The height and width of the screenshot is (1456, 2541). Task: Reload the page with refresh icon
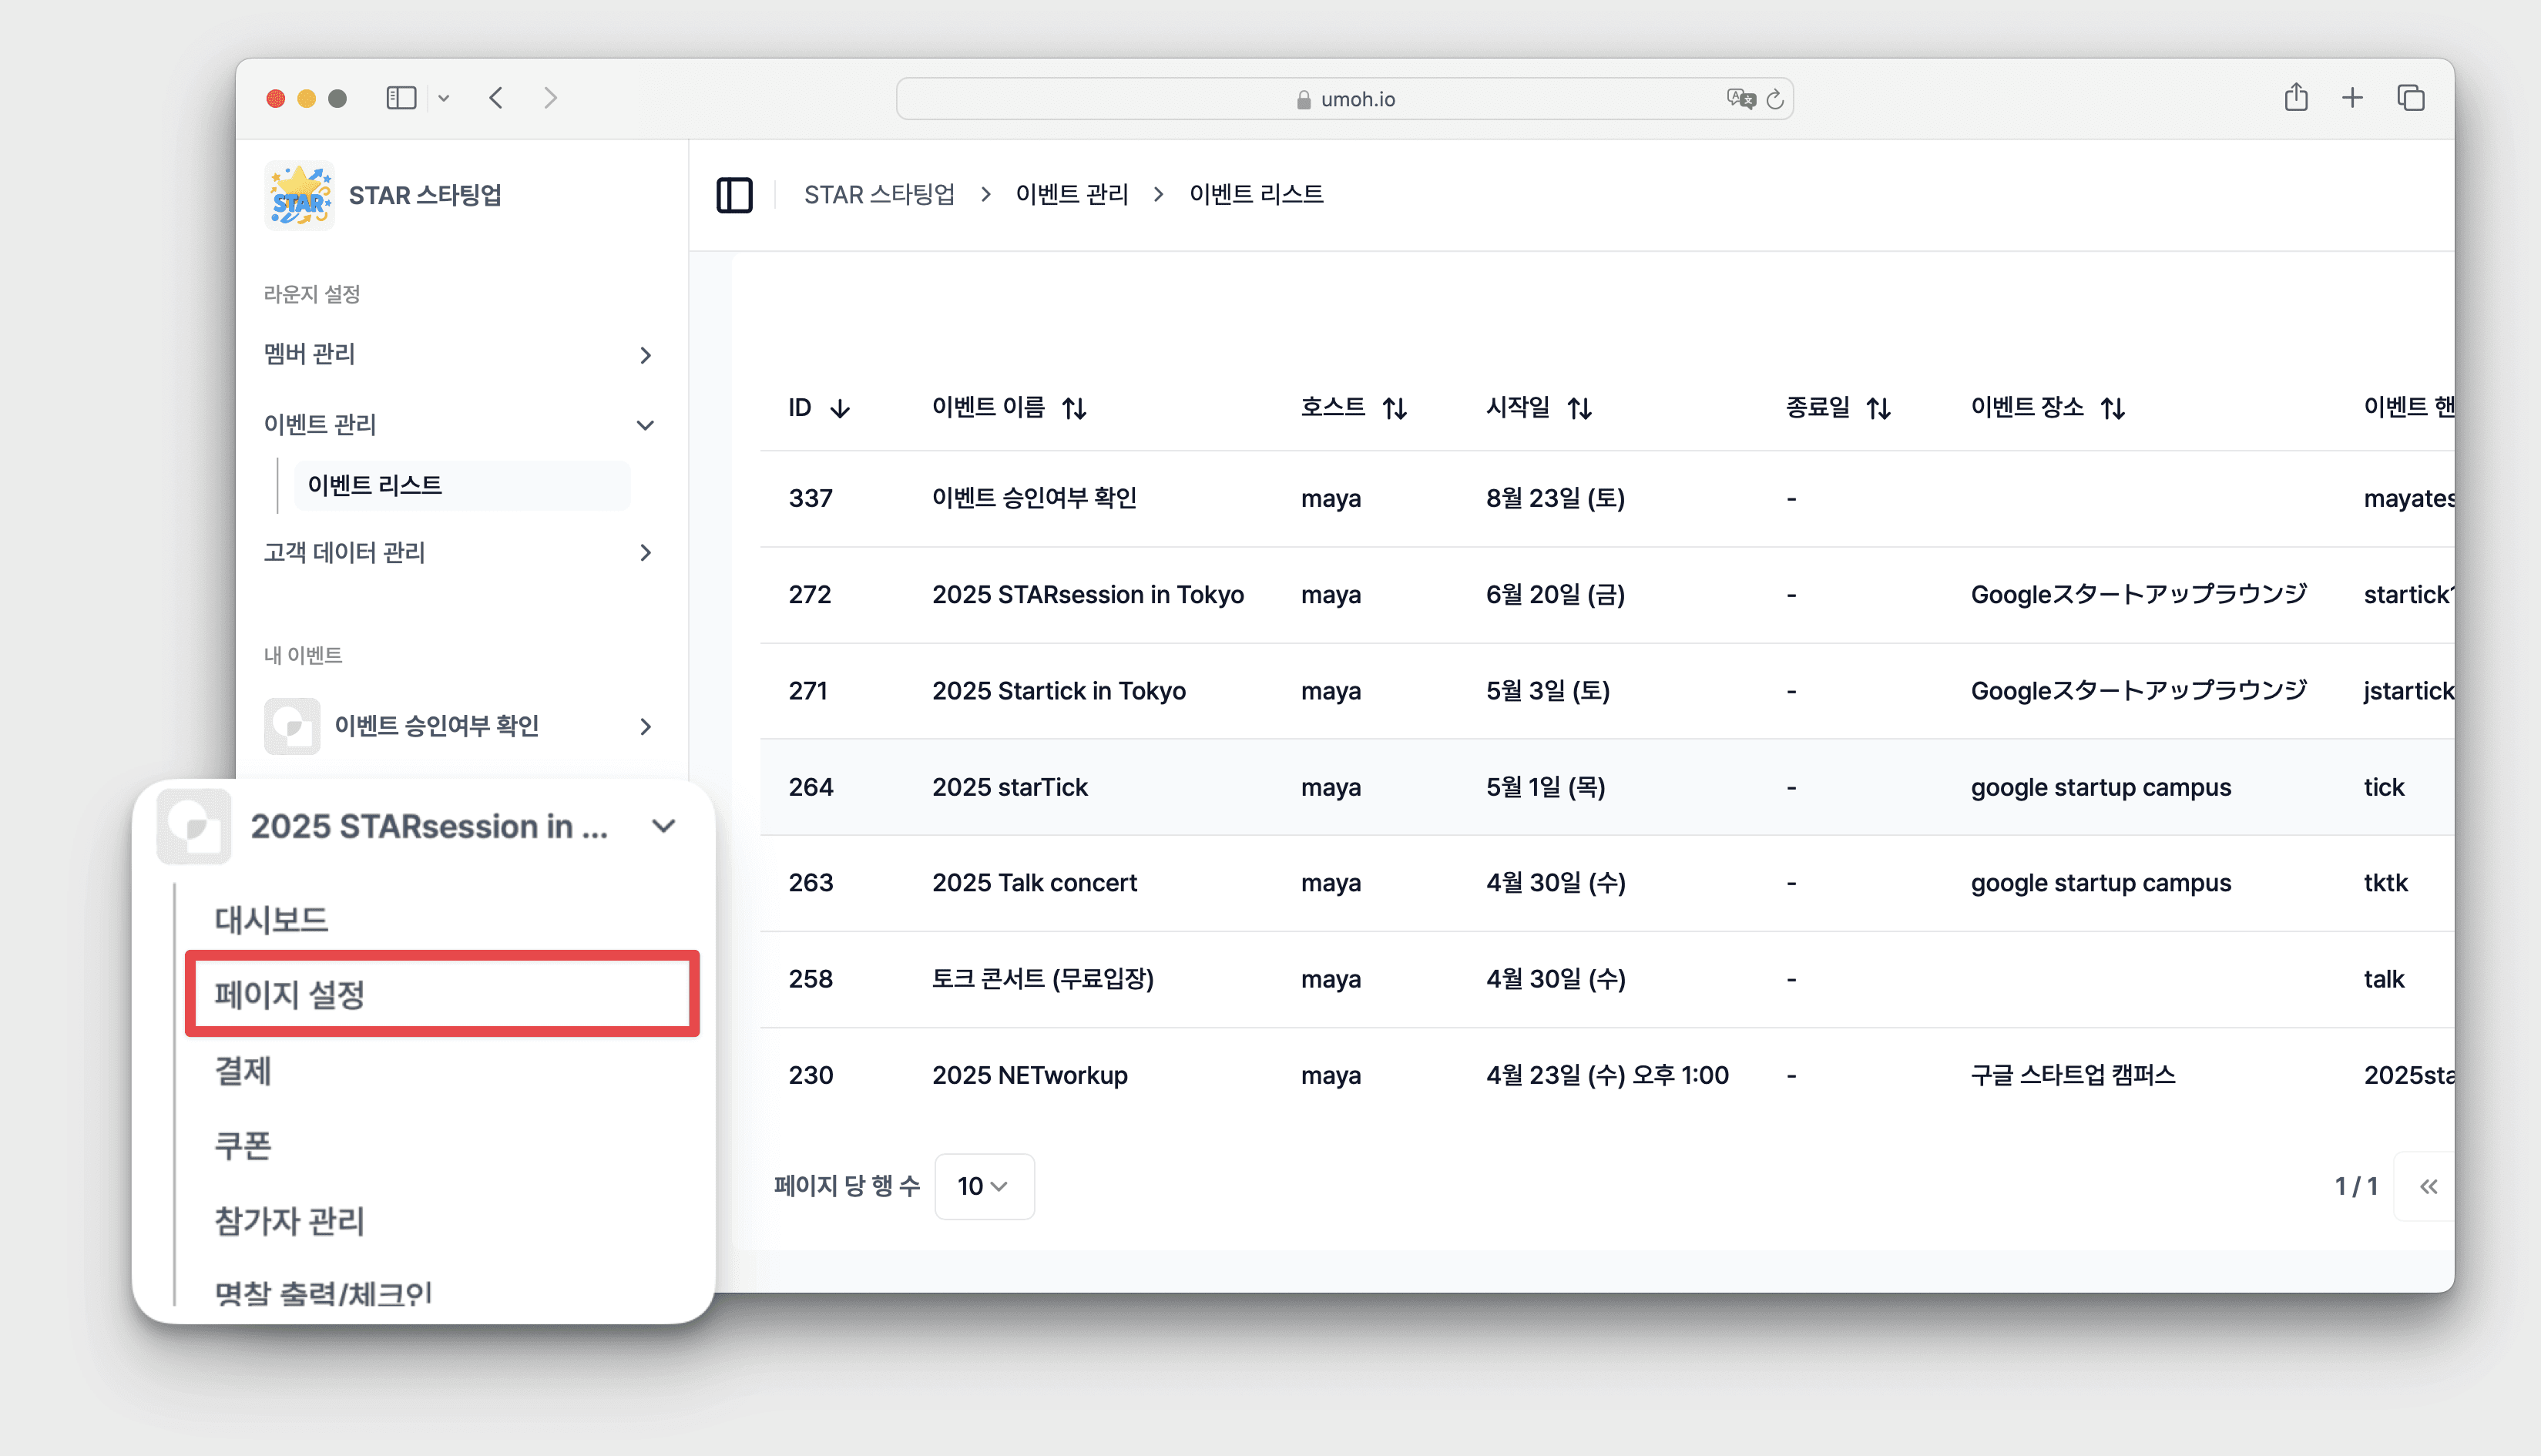coord(1775,99)
